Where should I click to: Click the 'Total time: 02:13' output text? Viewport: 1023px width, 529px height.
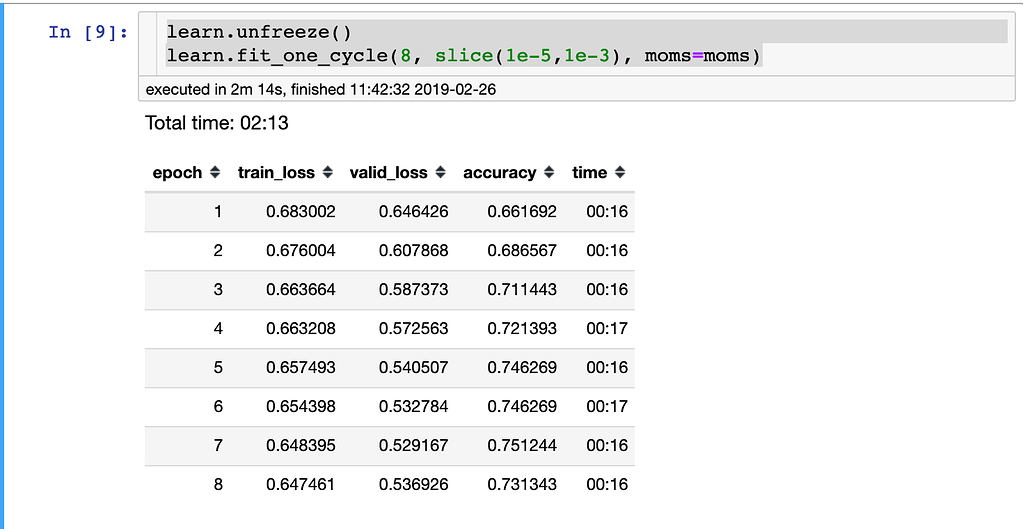(217, 124)
